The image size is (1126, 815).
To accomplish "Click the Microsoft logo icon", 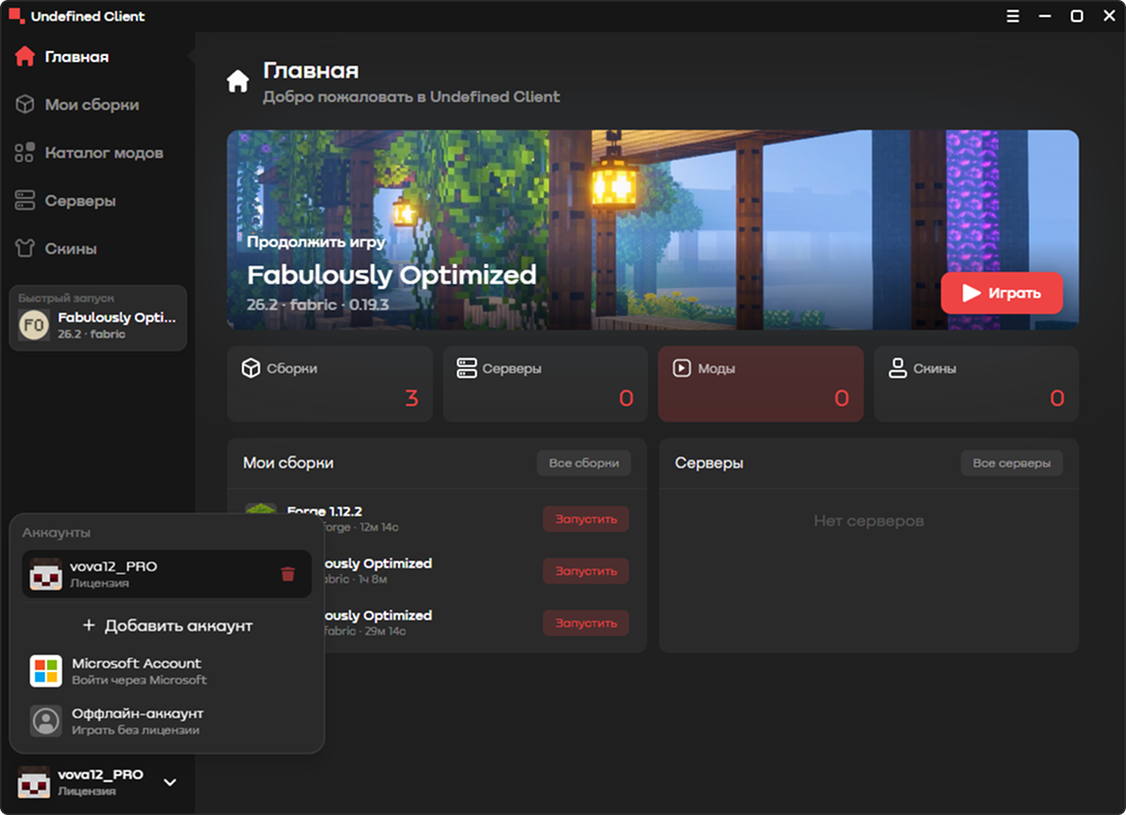I will pyautogui.click(x=46, y=671).
